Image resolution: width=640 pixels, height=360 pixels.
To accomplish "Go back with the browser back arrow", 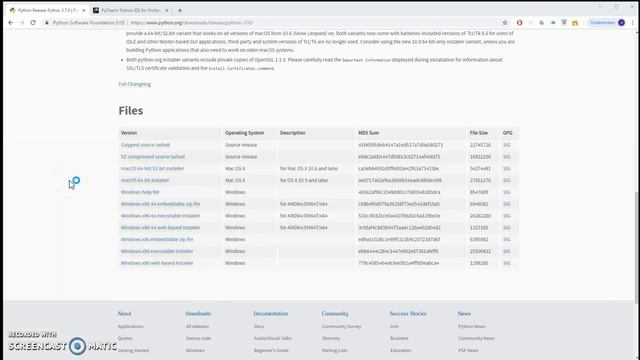I will [11, 23].
